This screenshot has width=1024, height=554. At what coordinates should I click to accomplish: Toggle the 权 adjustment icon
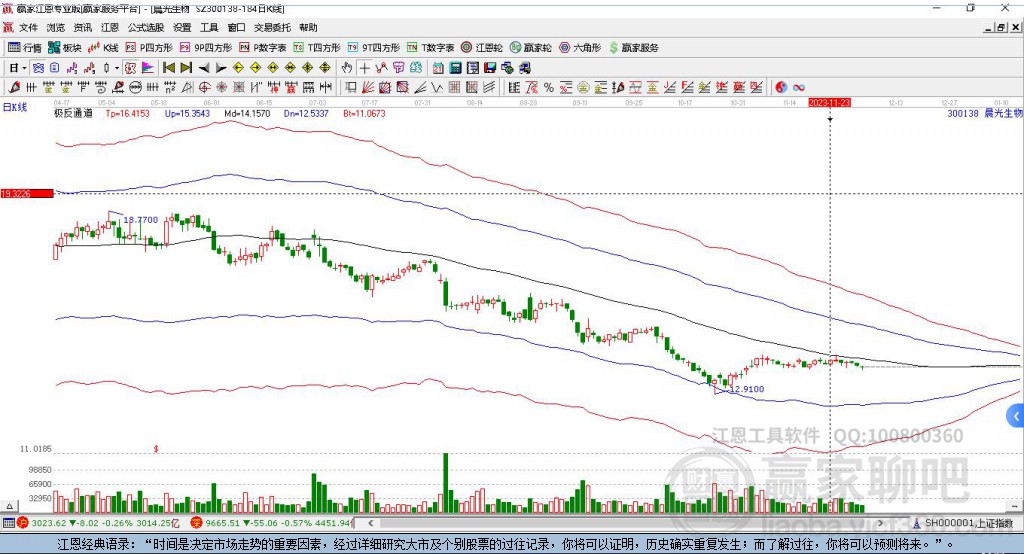coord(131,68)
